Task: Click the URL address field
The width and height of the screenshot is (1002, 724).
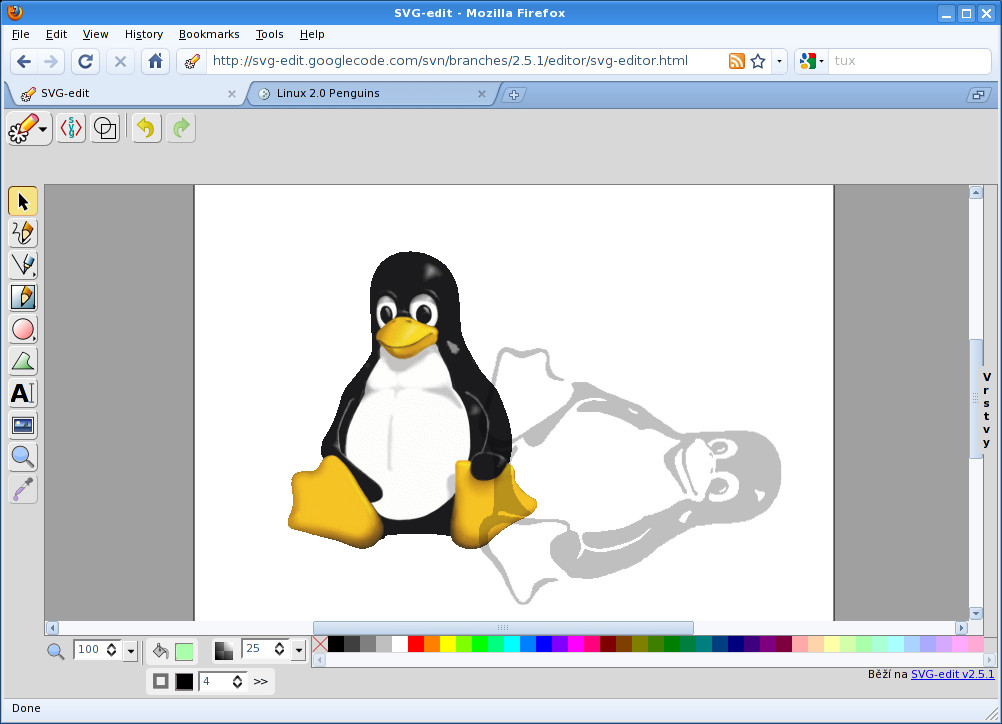Action: tap(451, 61)
